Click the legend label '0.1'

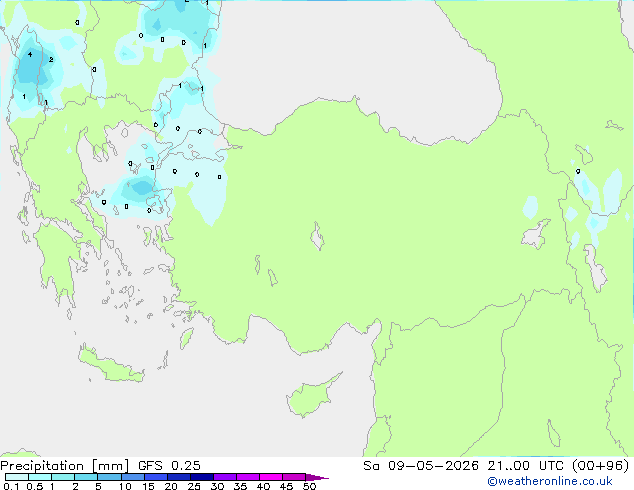[11, 486]
